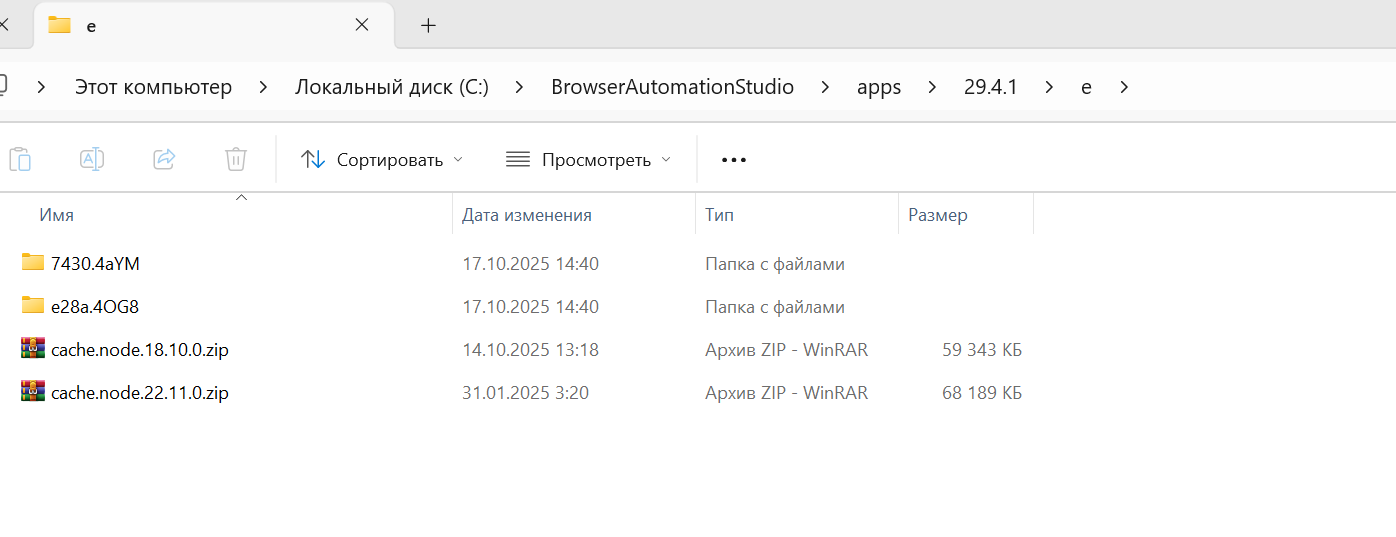Click type cell of e28a.4OG8 row
This screenshot has height=537, width=1396.
coord(775,307)
